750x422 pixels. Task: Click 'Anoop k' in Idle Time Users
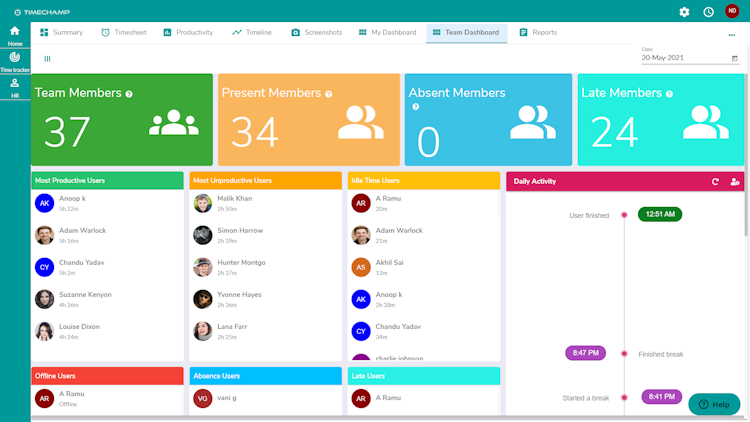(x=389, y=295)
